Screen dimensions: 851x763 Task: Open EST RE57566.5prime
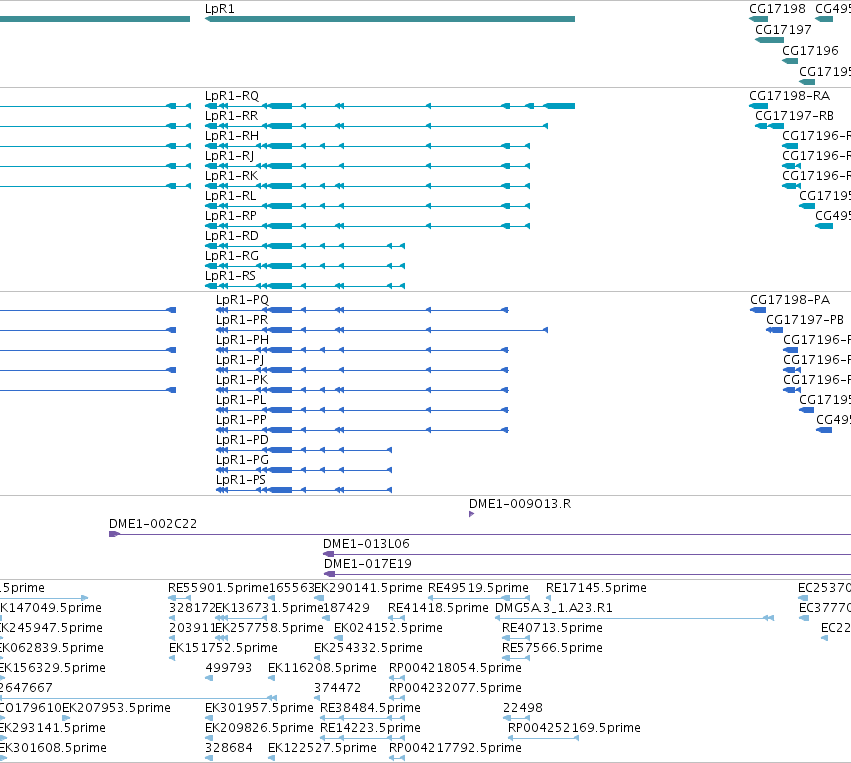coord(552,648)
